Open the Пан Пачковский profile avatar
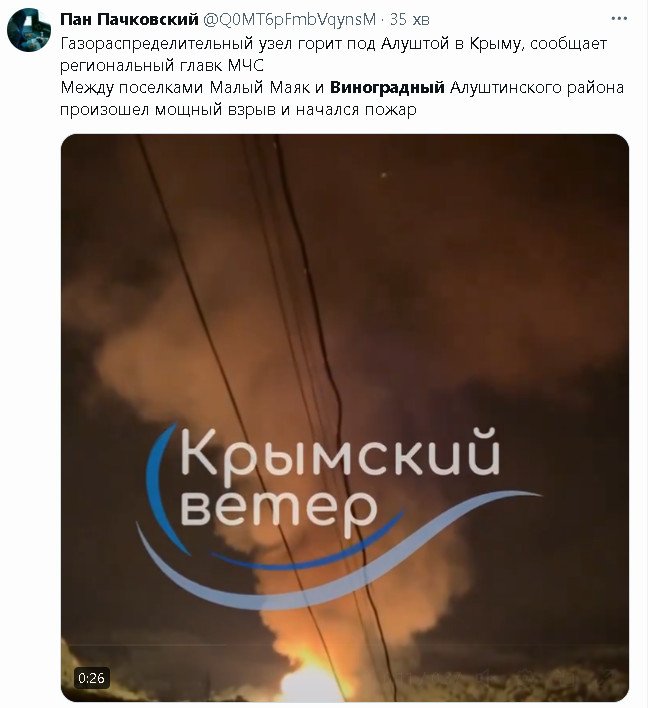This screenshot has width=656, height=708. pos(29,30)
